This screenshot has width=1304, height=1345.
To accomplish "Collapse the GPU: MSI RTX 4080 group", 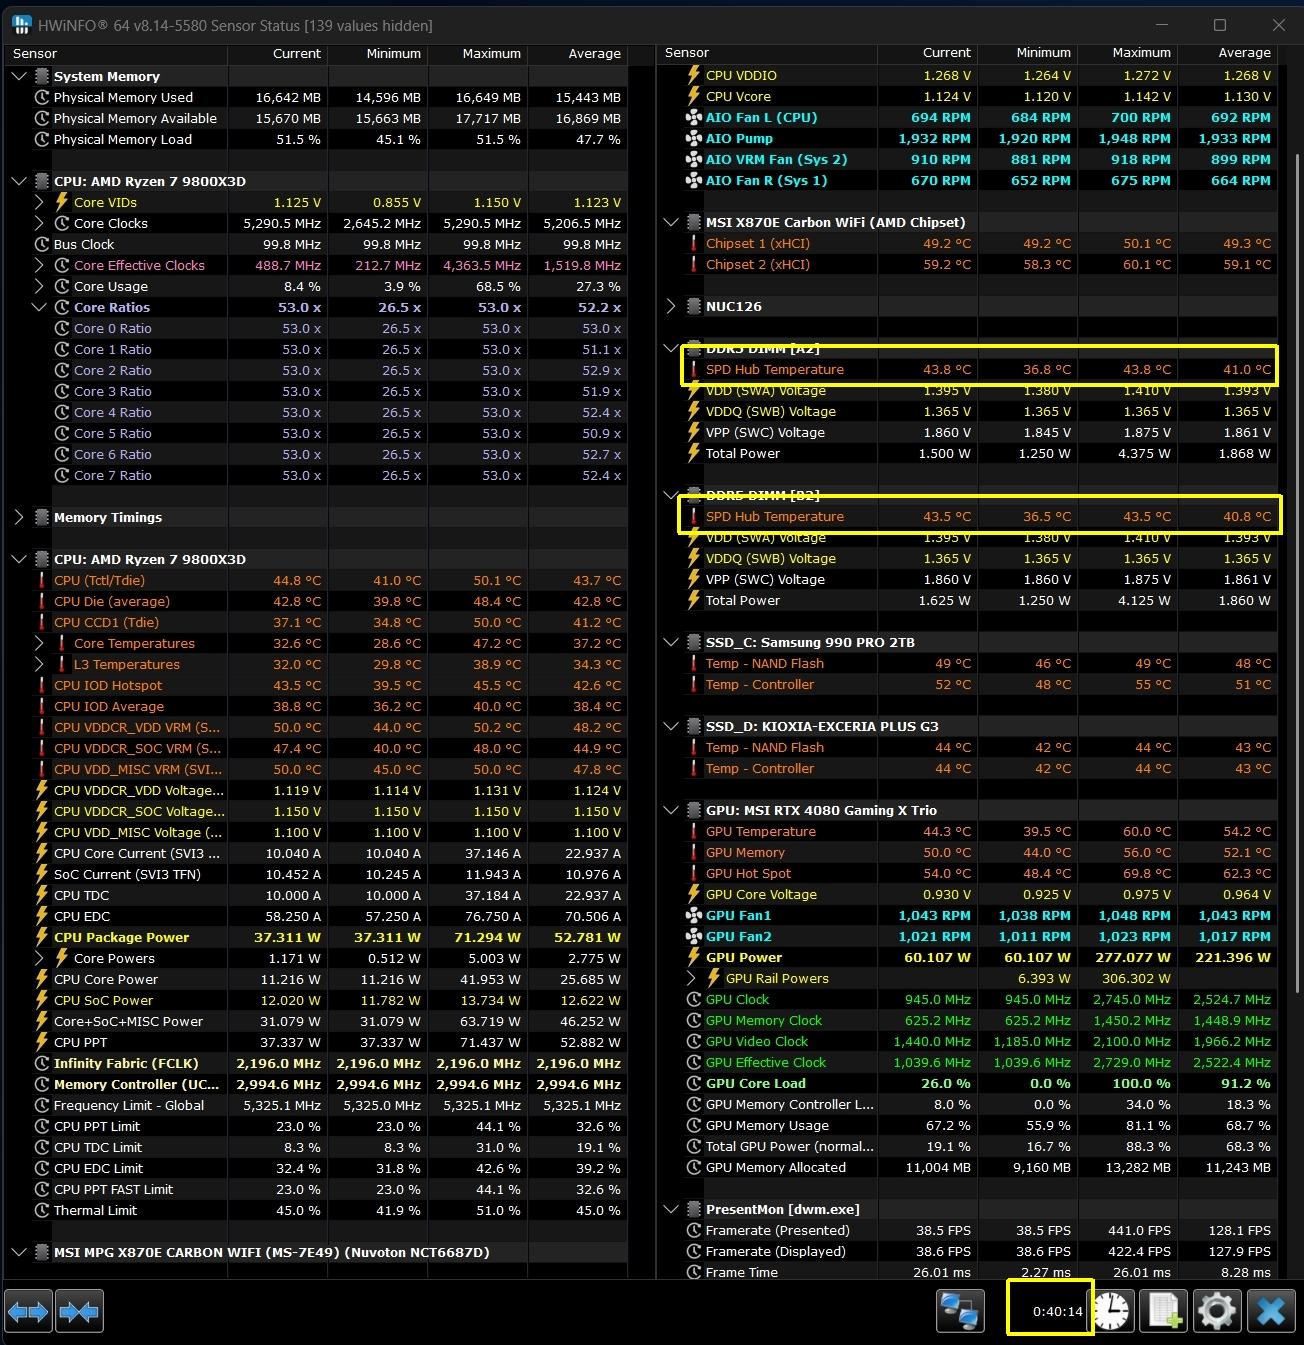I will (671, 811).
